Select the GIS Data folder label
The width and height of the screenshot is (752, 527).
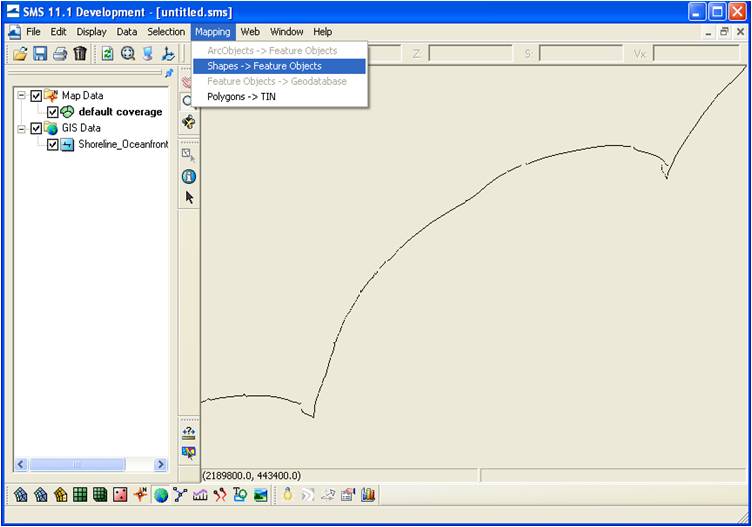pyautogui.click(x=81, y=128)
